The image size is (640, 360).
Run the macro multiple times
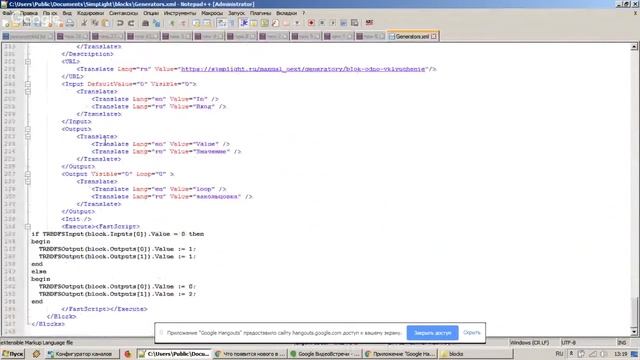tap(344, 23)
